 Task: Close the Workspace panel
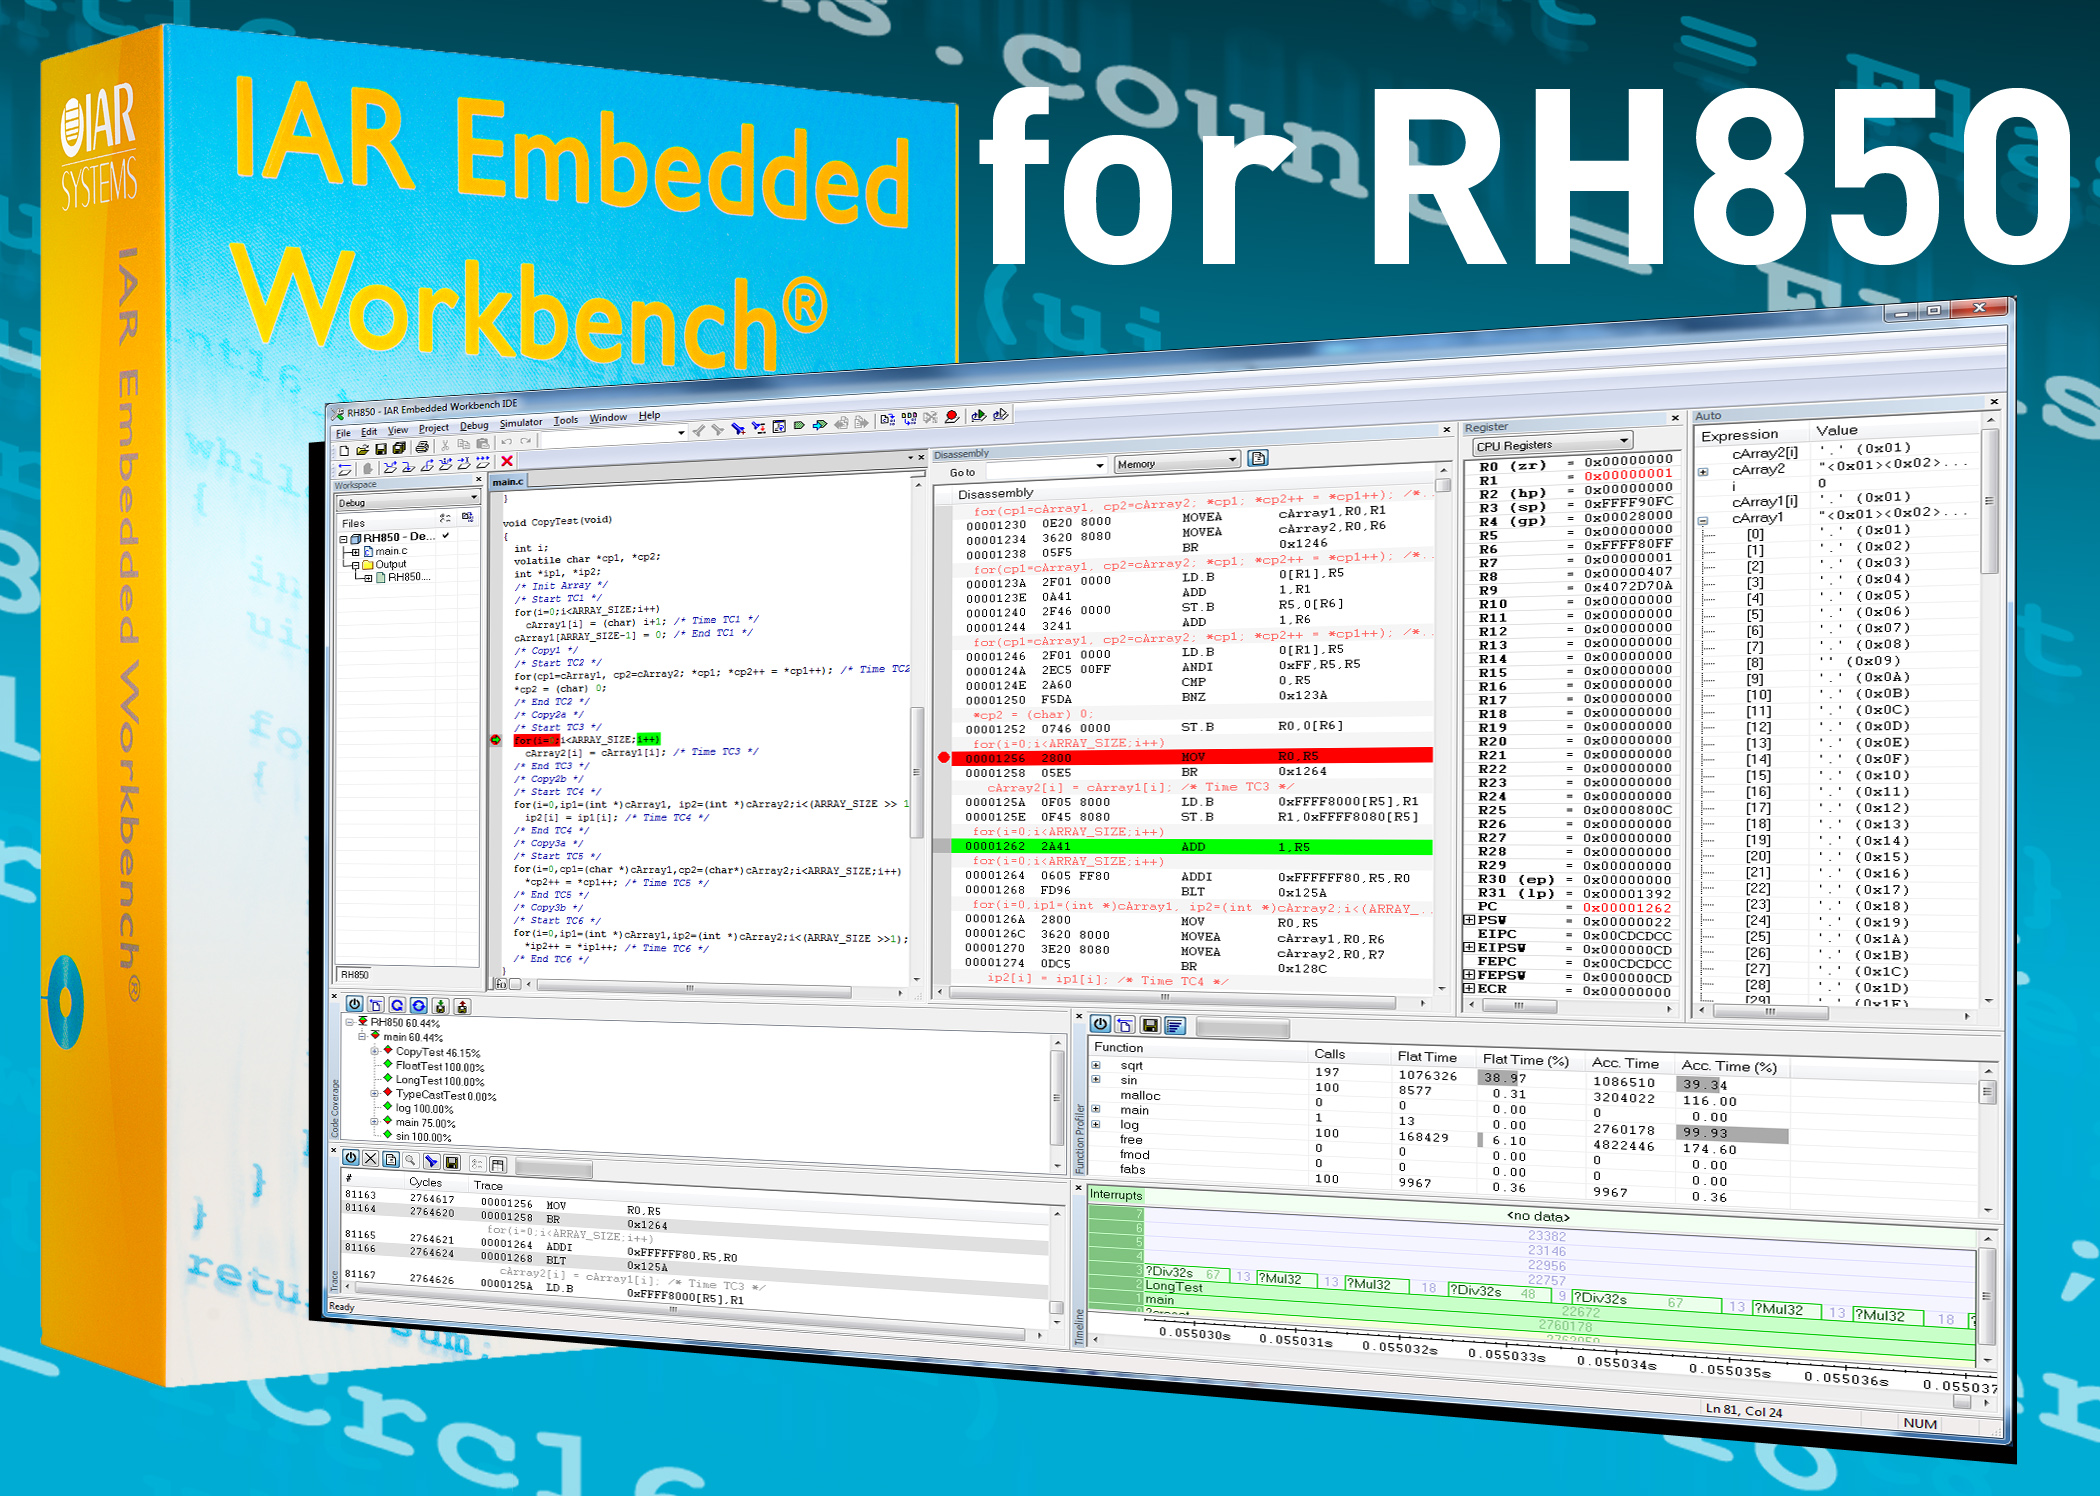[x=478, y=479]
